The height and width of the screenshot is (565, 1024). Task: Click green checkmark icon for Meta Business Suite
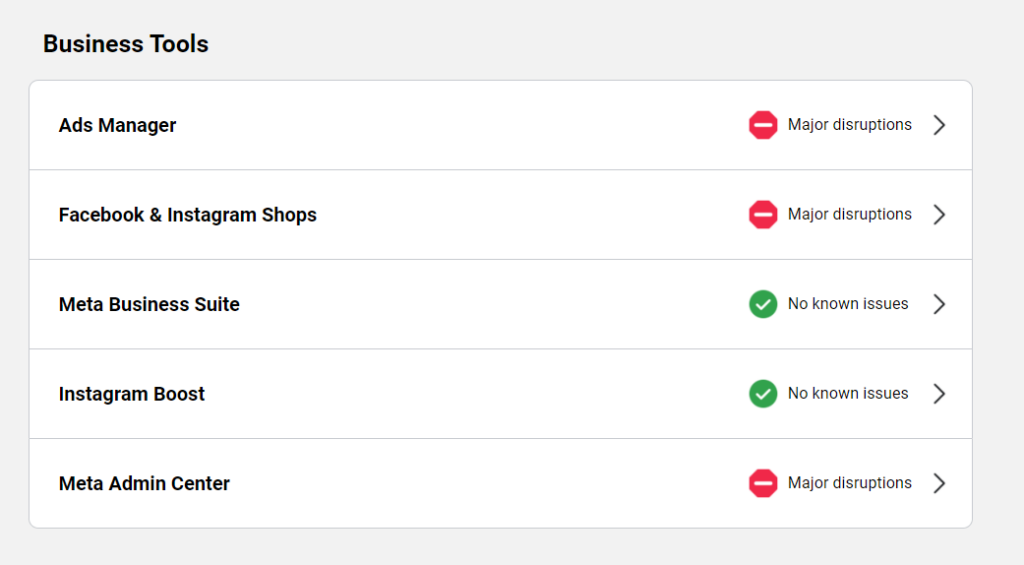click(x=763, y=304)
